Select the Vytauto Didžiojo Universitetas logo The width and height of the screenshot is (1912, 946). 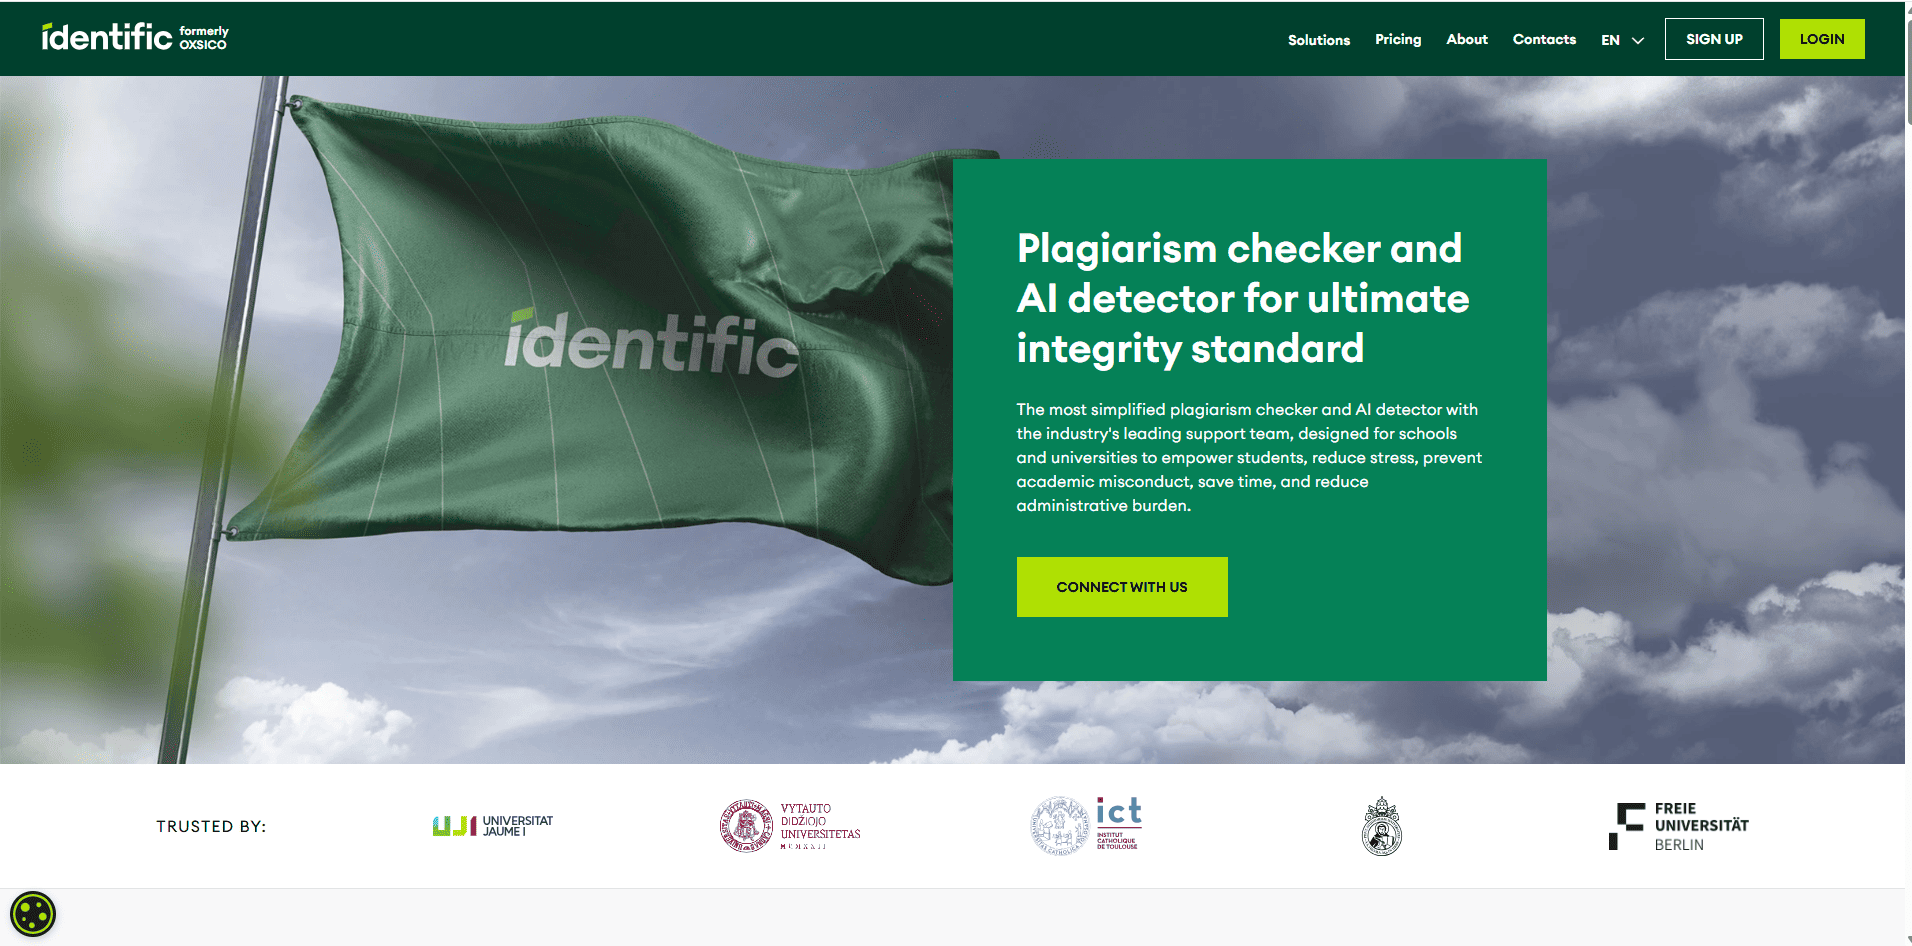(x=790, y=826)
